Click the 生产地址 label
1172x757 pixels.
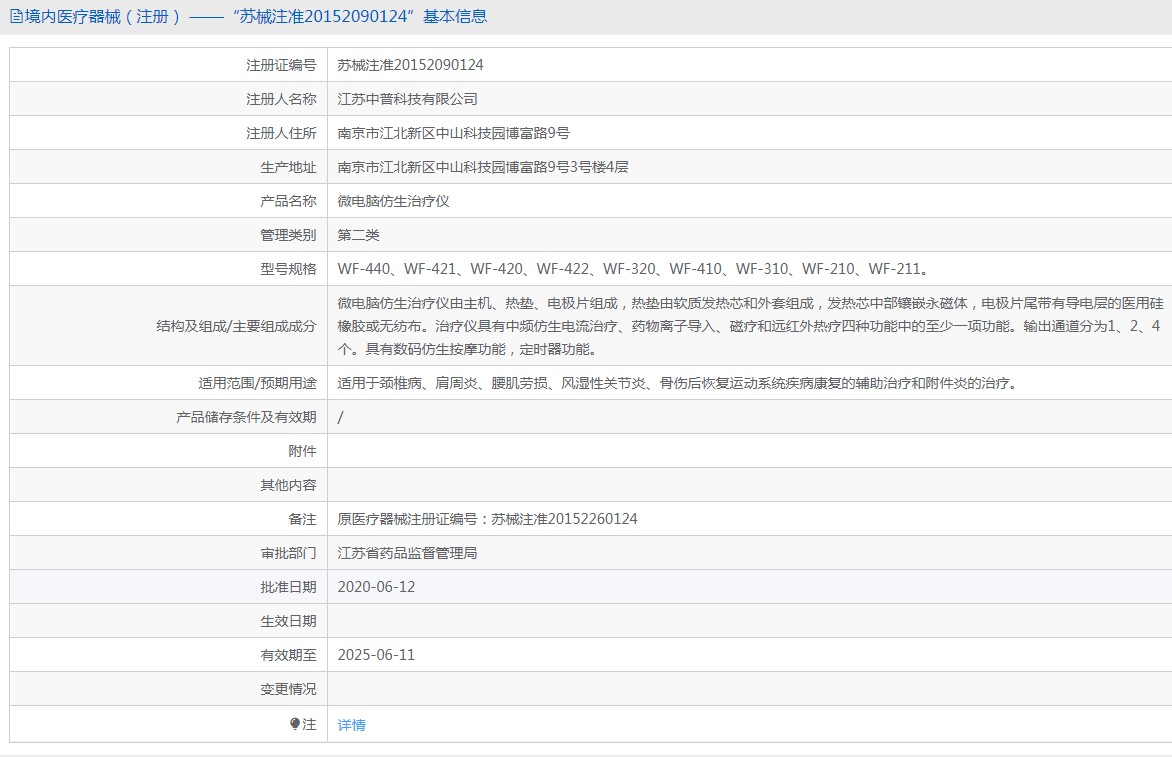coord(289,167)
